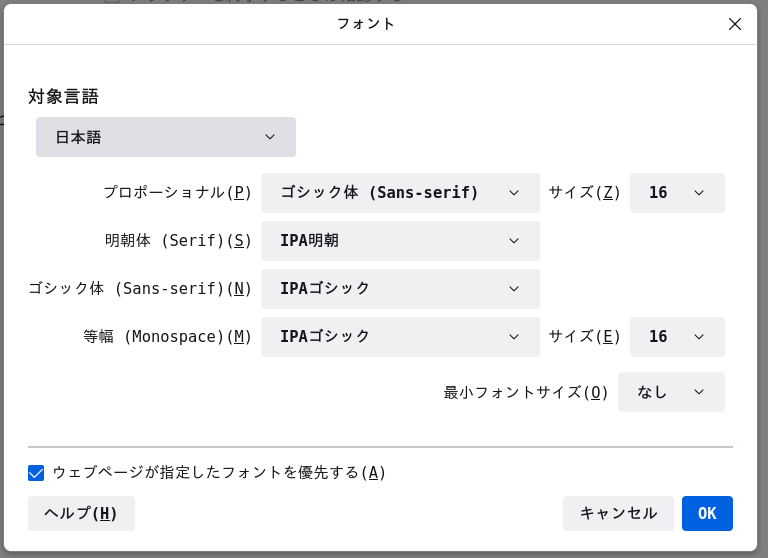Click the chevron arrow in the ゴシック体 (Sans-serif) dropdown
Viewport: 768px width, 558px height.
click(514, 289)
